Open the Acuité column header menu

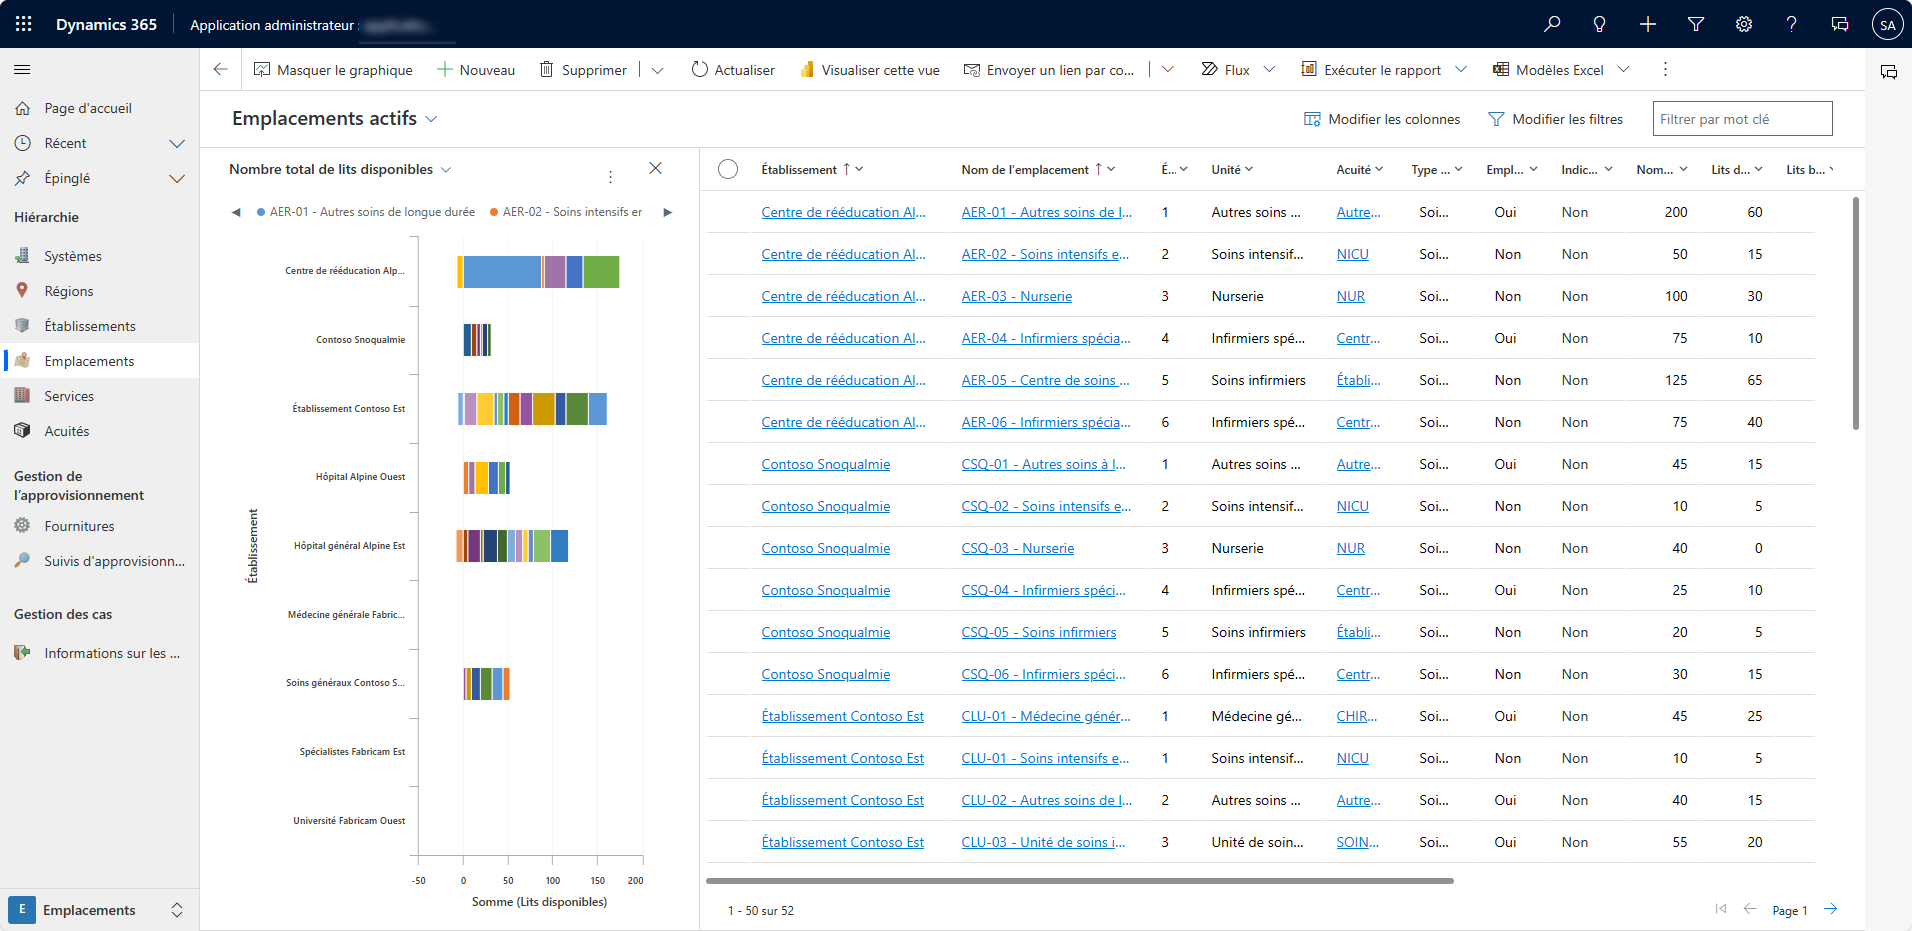[x=1360, y=169]
